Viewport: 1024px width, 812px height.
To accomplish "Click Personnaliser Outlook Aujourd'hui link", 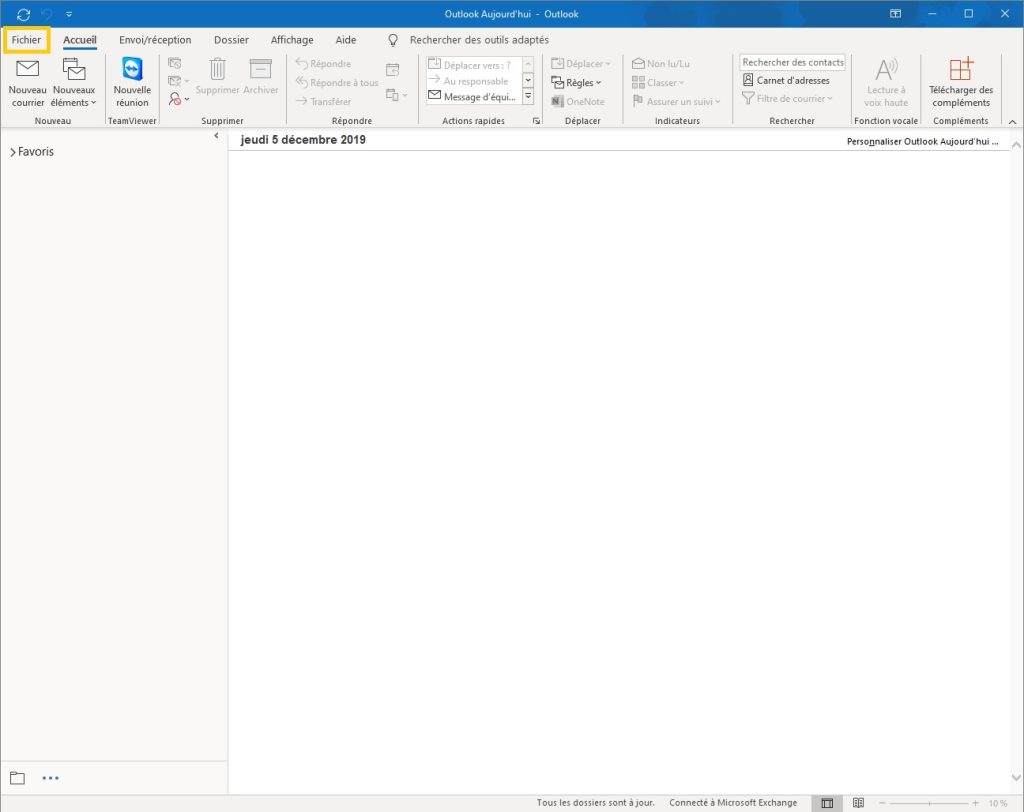I will coord(922,141).
